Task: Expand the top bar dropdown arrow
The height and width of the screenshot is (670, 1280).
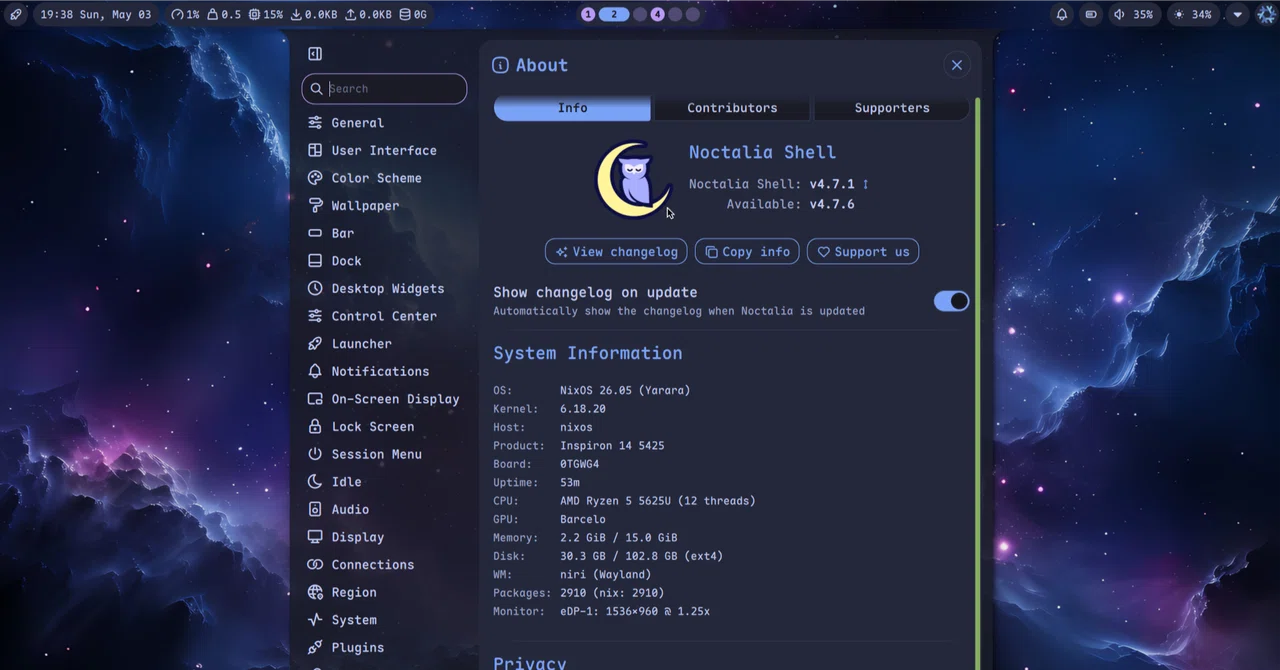Action: click(x=1238, y=15)
